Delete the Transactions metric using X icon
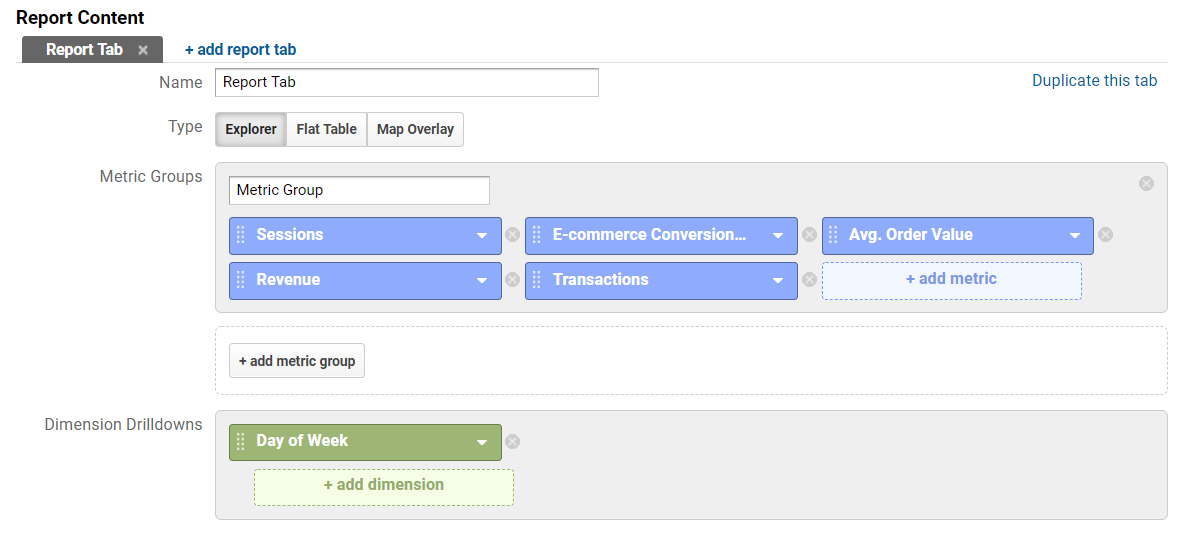Image resolution: width=1184 pixels, height=536 pixels. click(x=809, y=280)
